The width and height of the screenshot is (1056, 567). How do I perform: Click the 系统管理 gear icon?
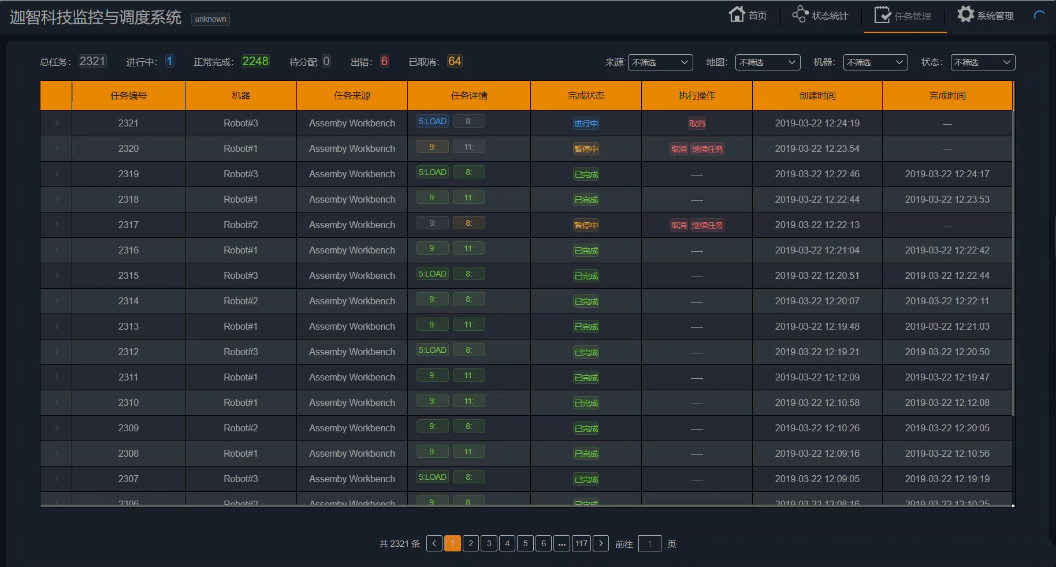(965, 15)
